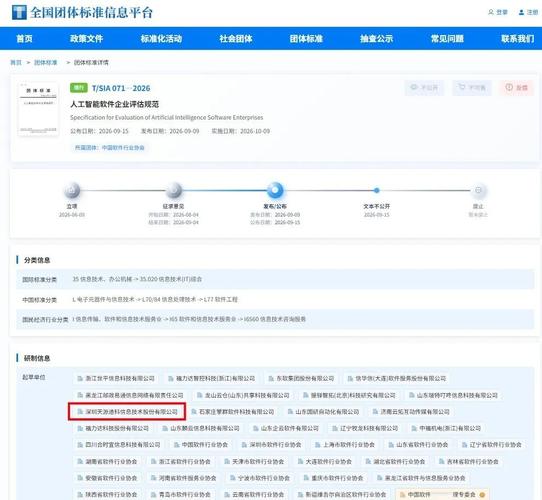The image size is (542, 500).
Task: Open drafting unit 东软集团股份有限公司
Action: coord(301,379)
